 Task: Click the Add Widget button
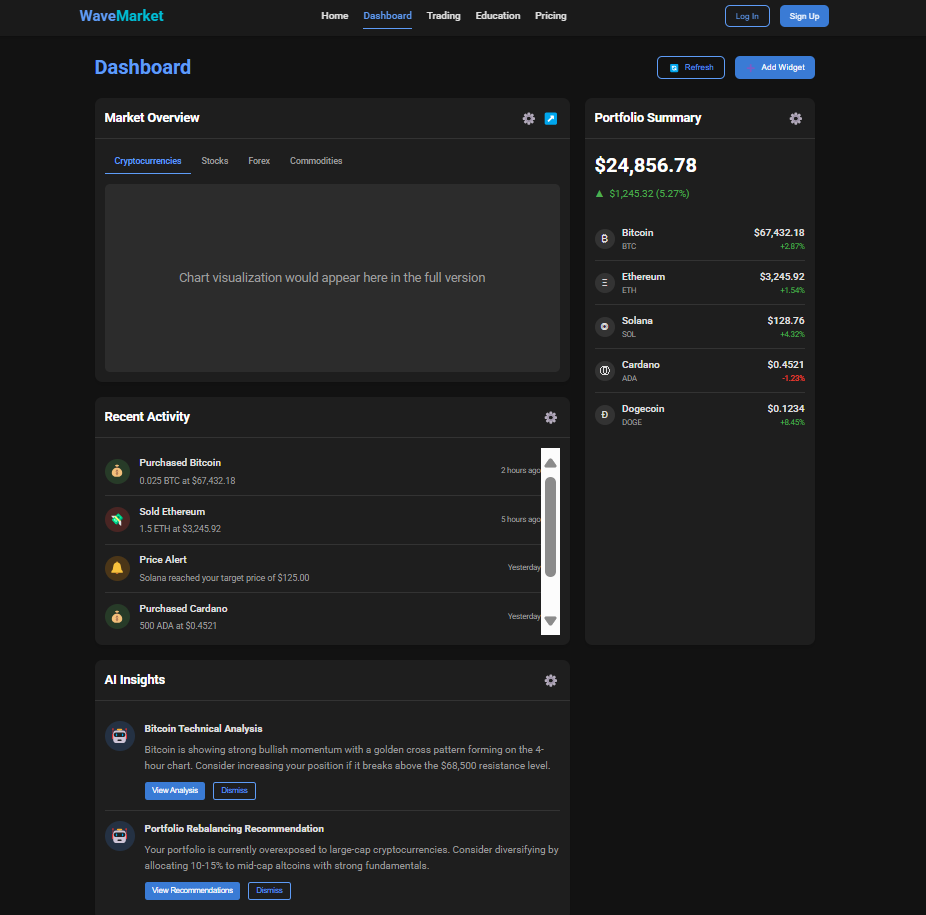pos(775,67)
